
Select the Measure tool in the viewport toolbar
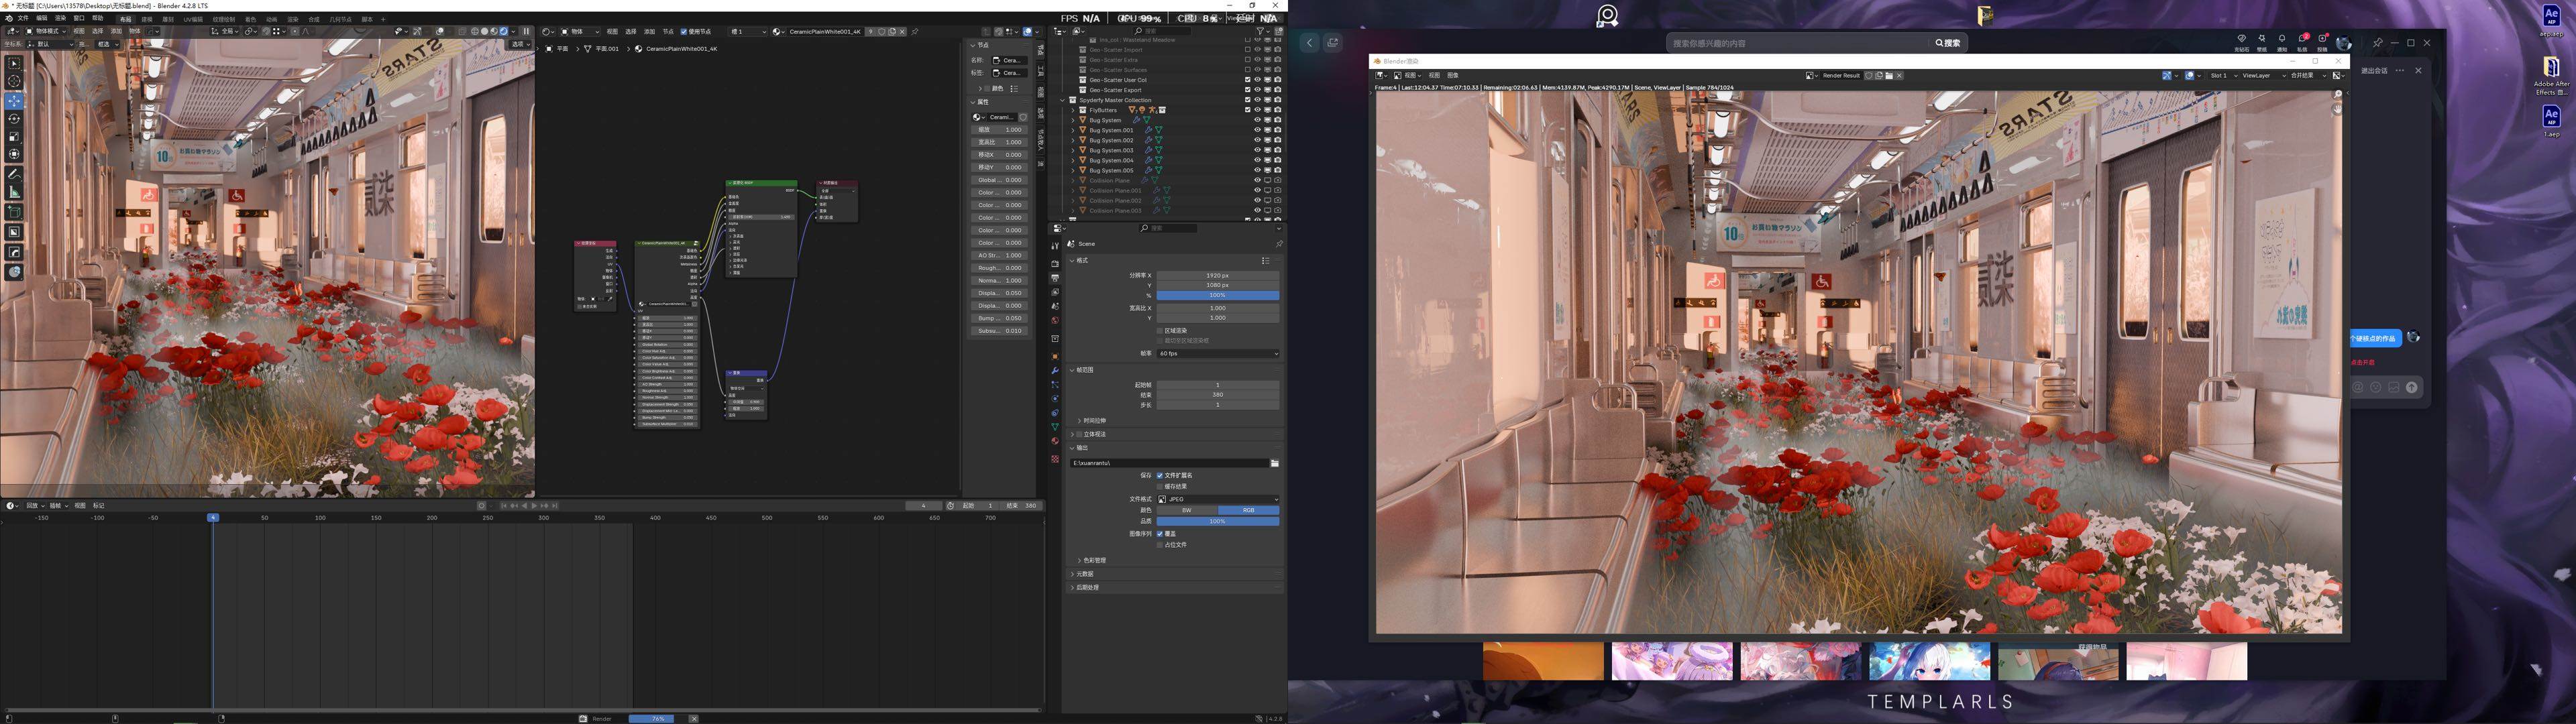click(x=14, y=192)
